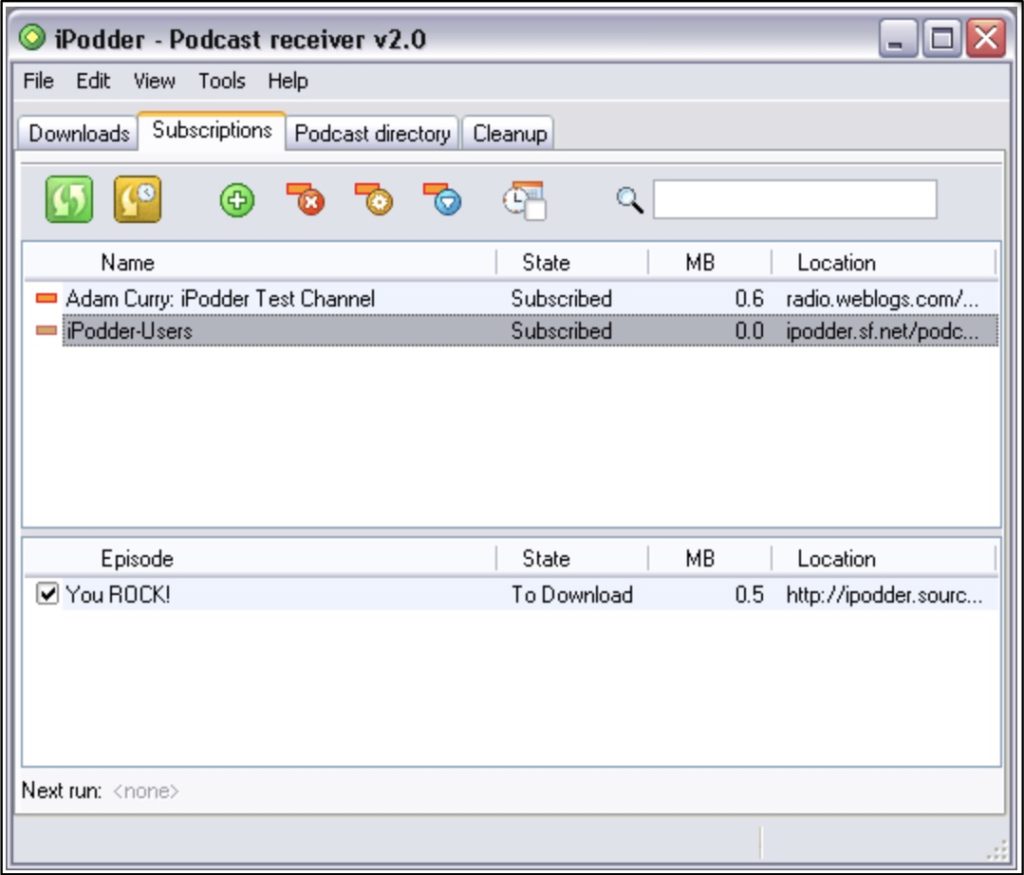Viewport: 1024px width, 875px height.
Task: Click the To Download state cell
Action: coord(571,594)
